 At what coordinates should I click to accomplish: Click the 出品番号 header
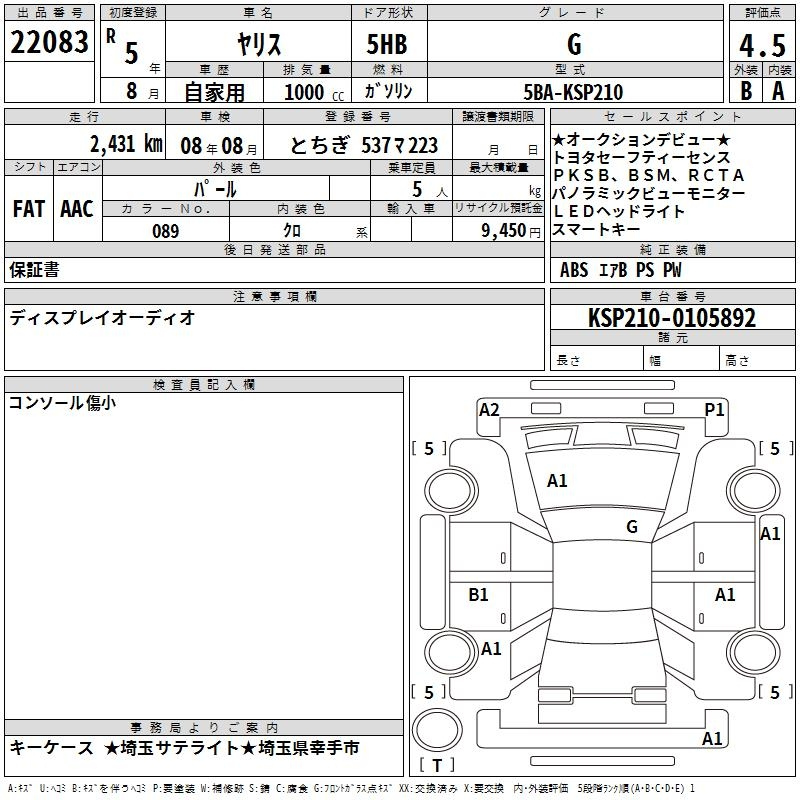coord(49,13)
